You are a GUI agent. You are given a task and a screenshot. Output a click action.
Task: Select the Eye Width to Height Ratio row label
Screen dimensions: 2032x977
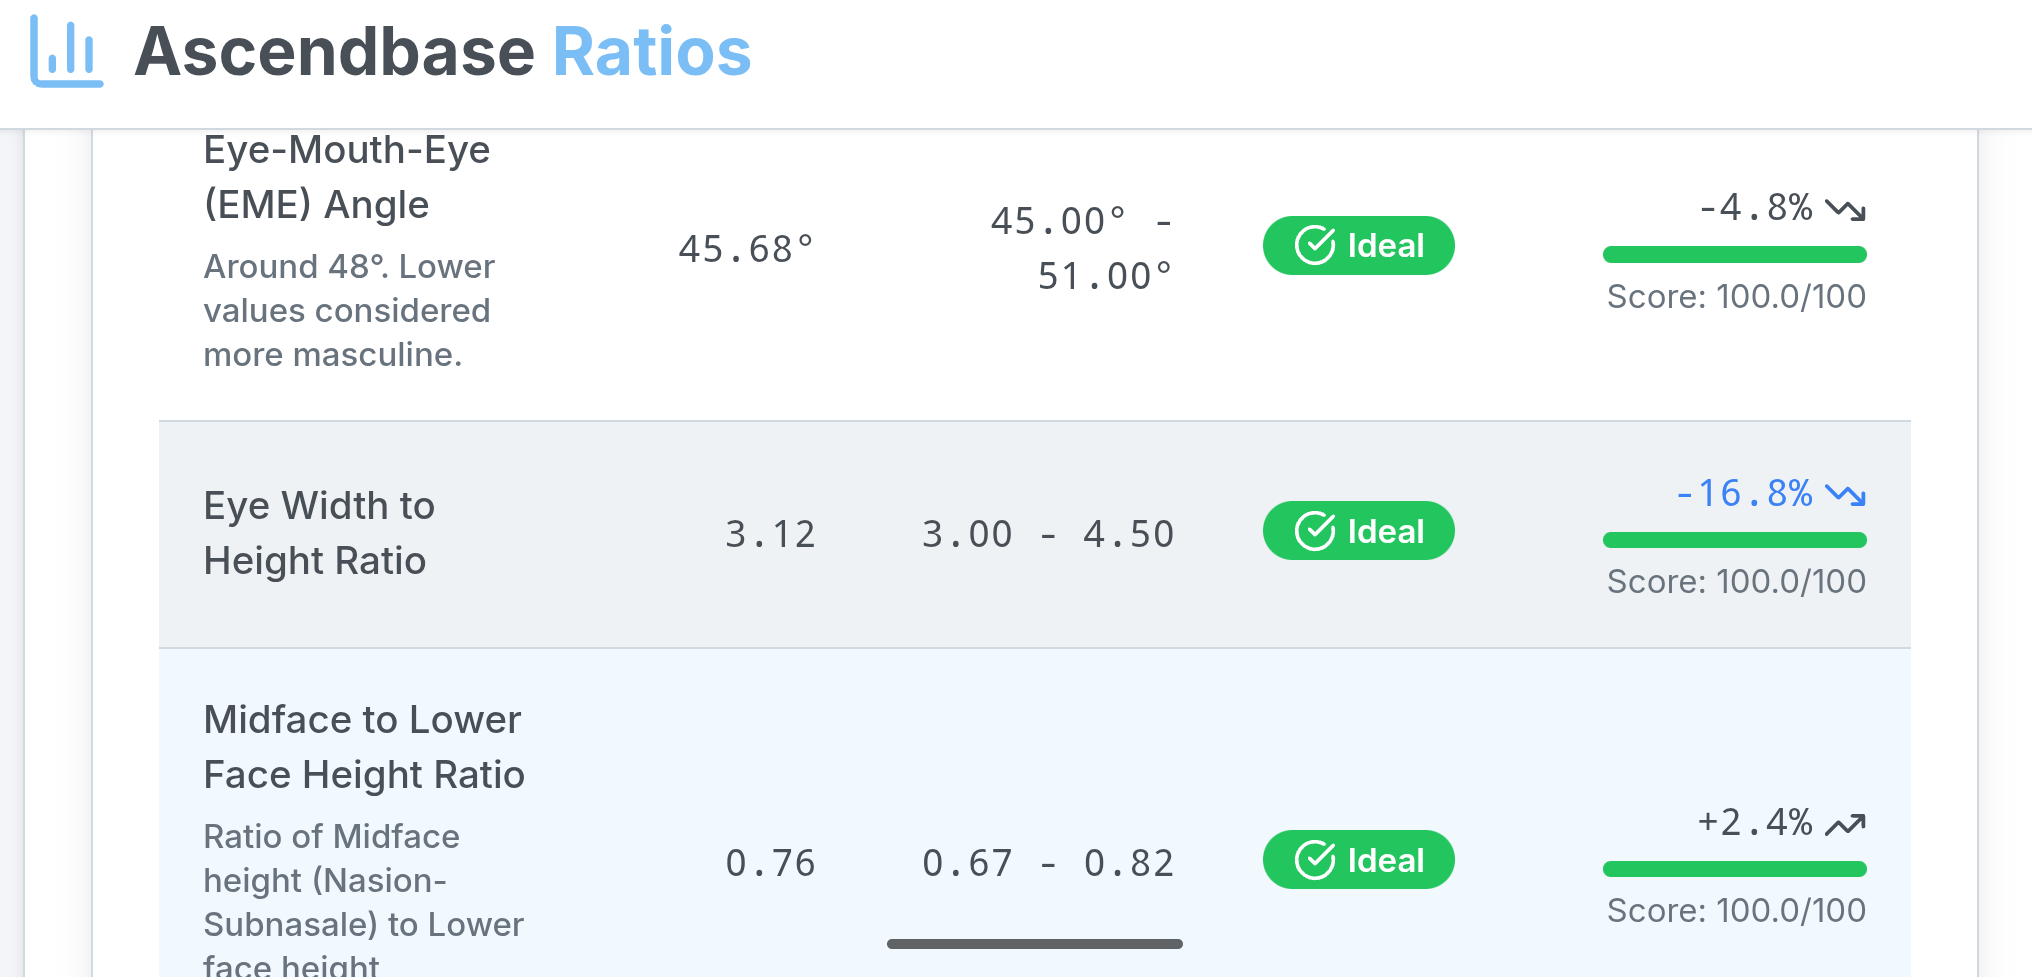[319, 533]
